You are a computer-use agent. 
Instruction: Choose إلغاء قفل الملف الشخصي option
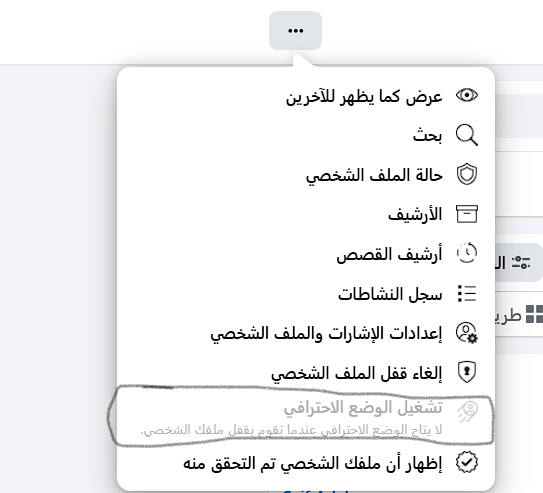pos(306,373)
